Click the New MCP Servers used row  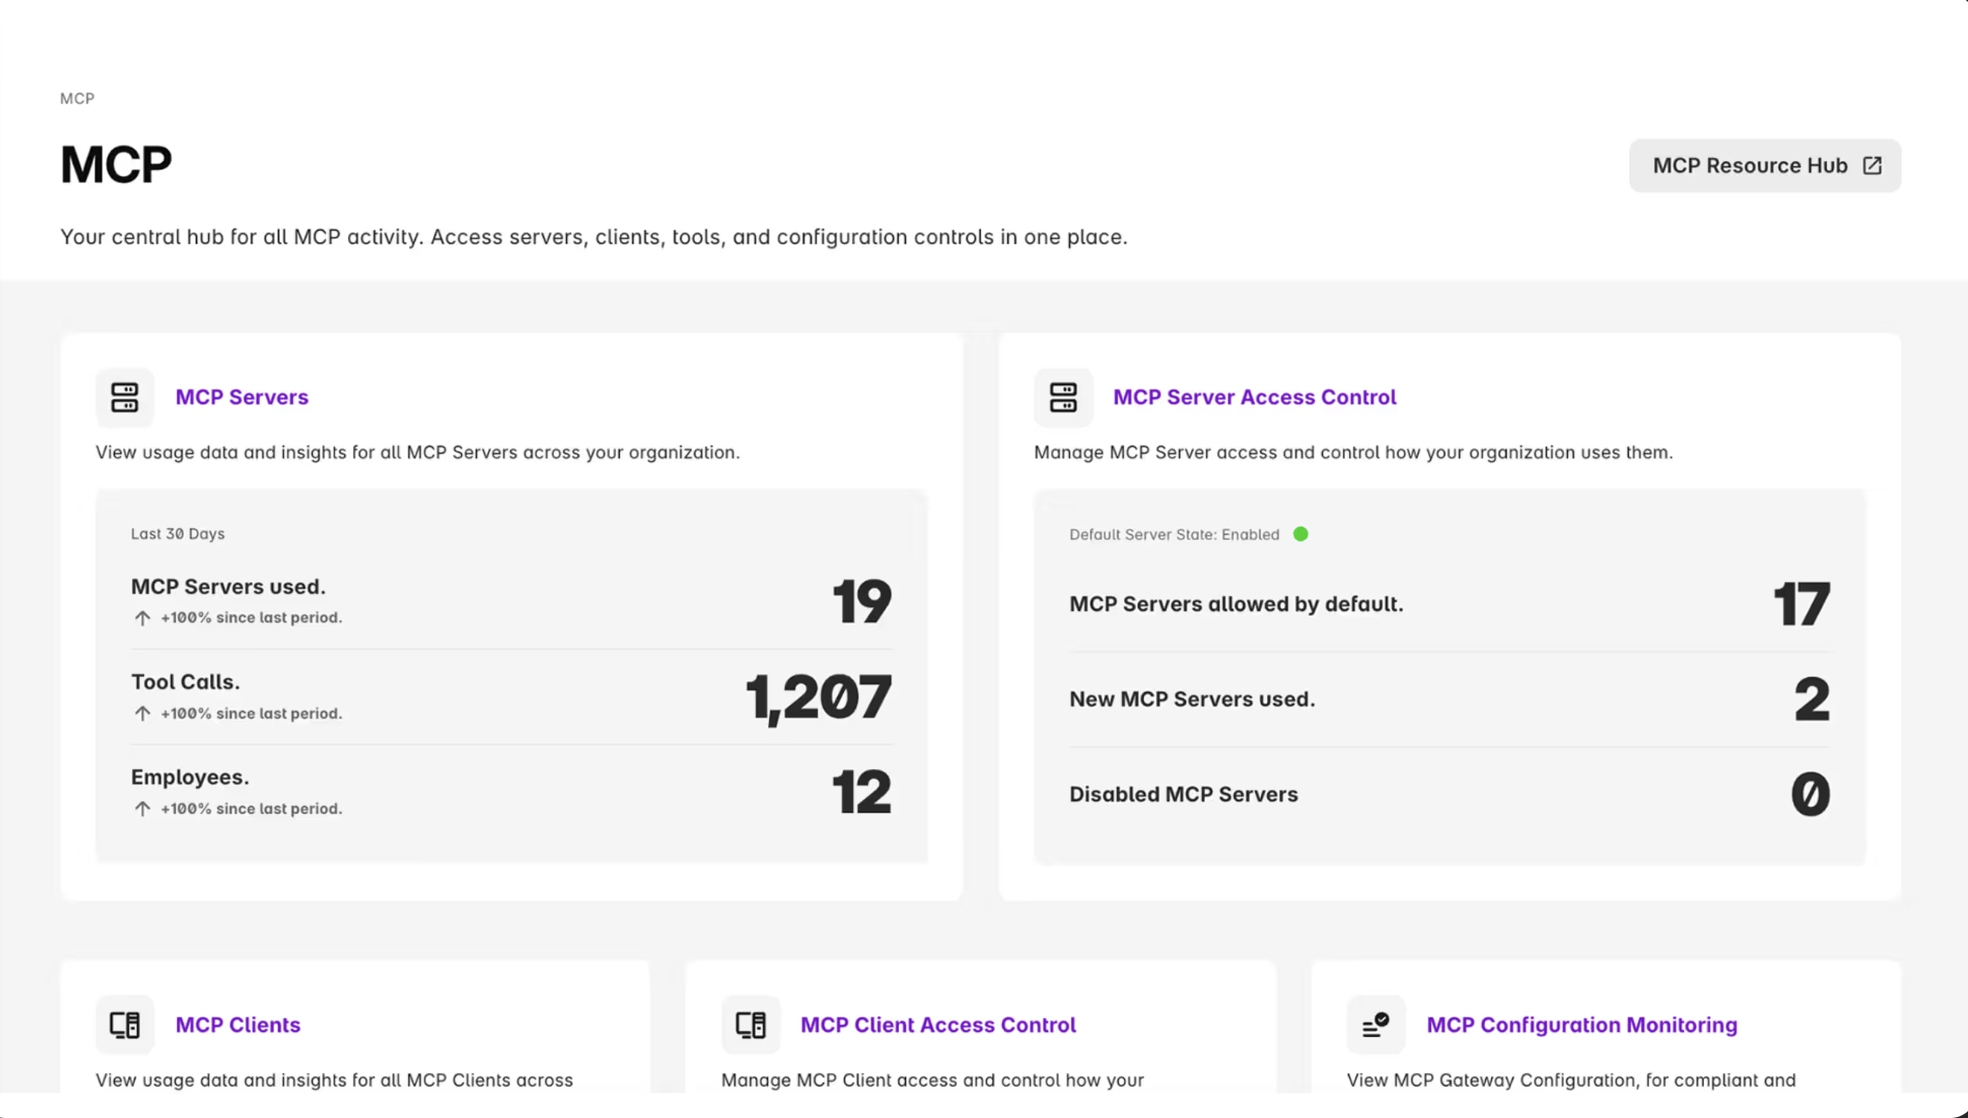point(1192,699)
